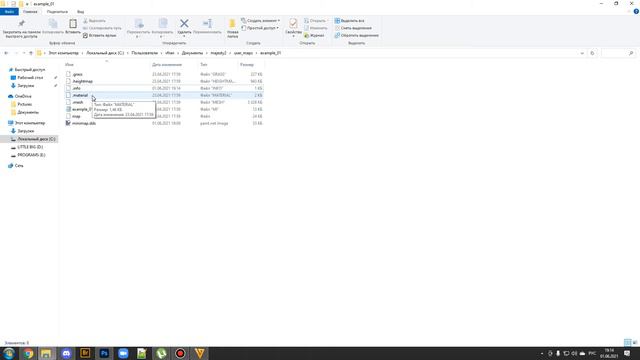
Task: Select the .mesh file icon
Action: pos(69,102)
